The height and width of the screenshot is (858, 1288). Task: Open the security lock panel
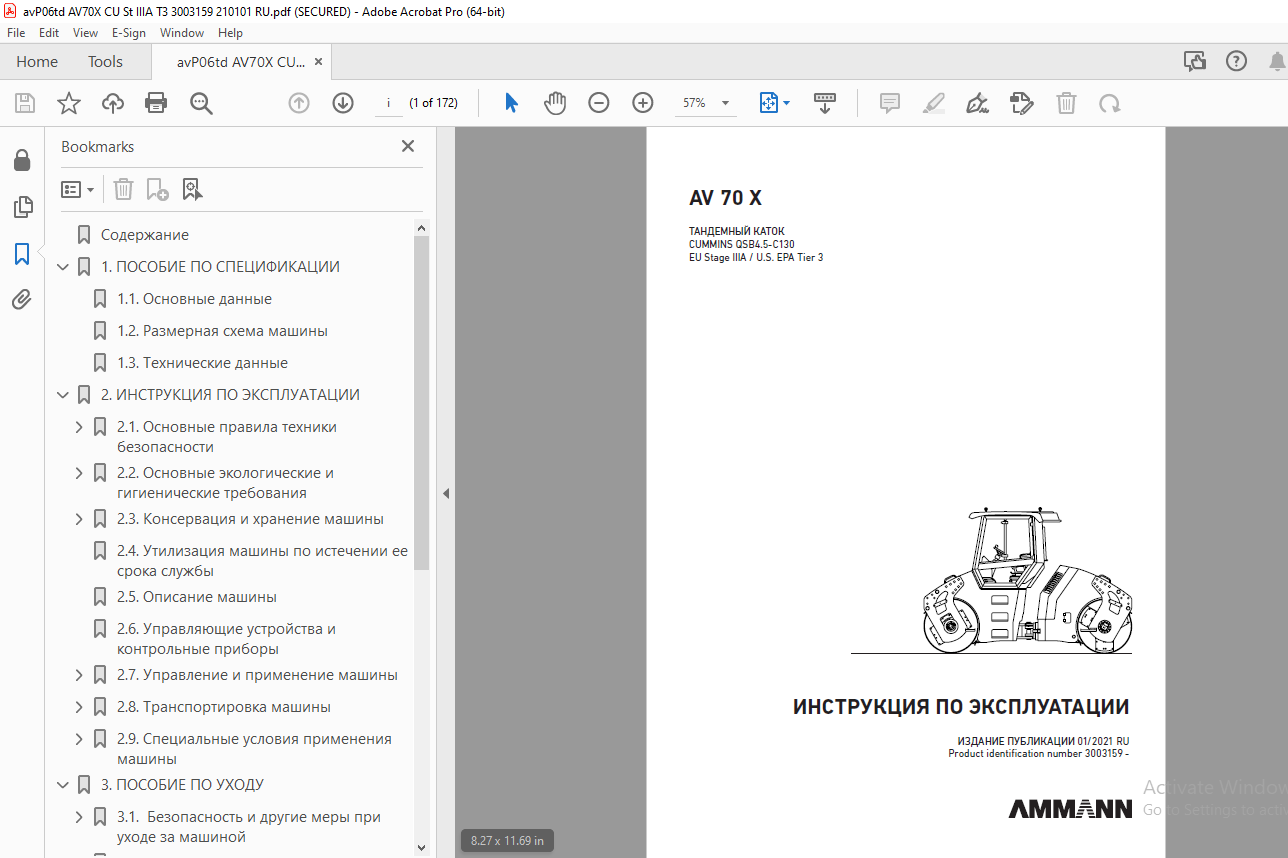click(x=22, y=161)
